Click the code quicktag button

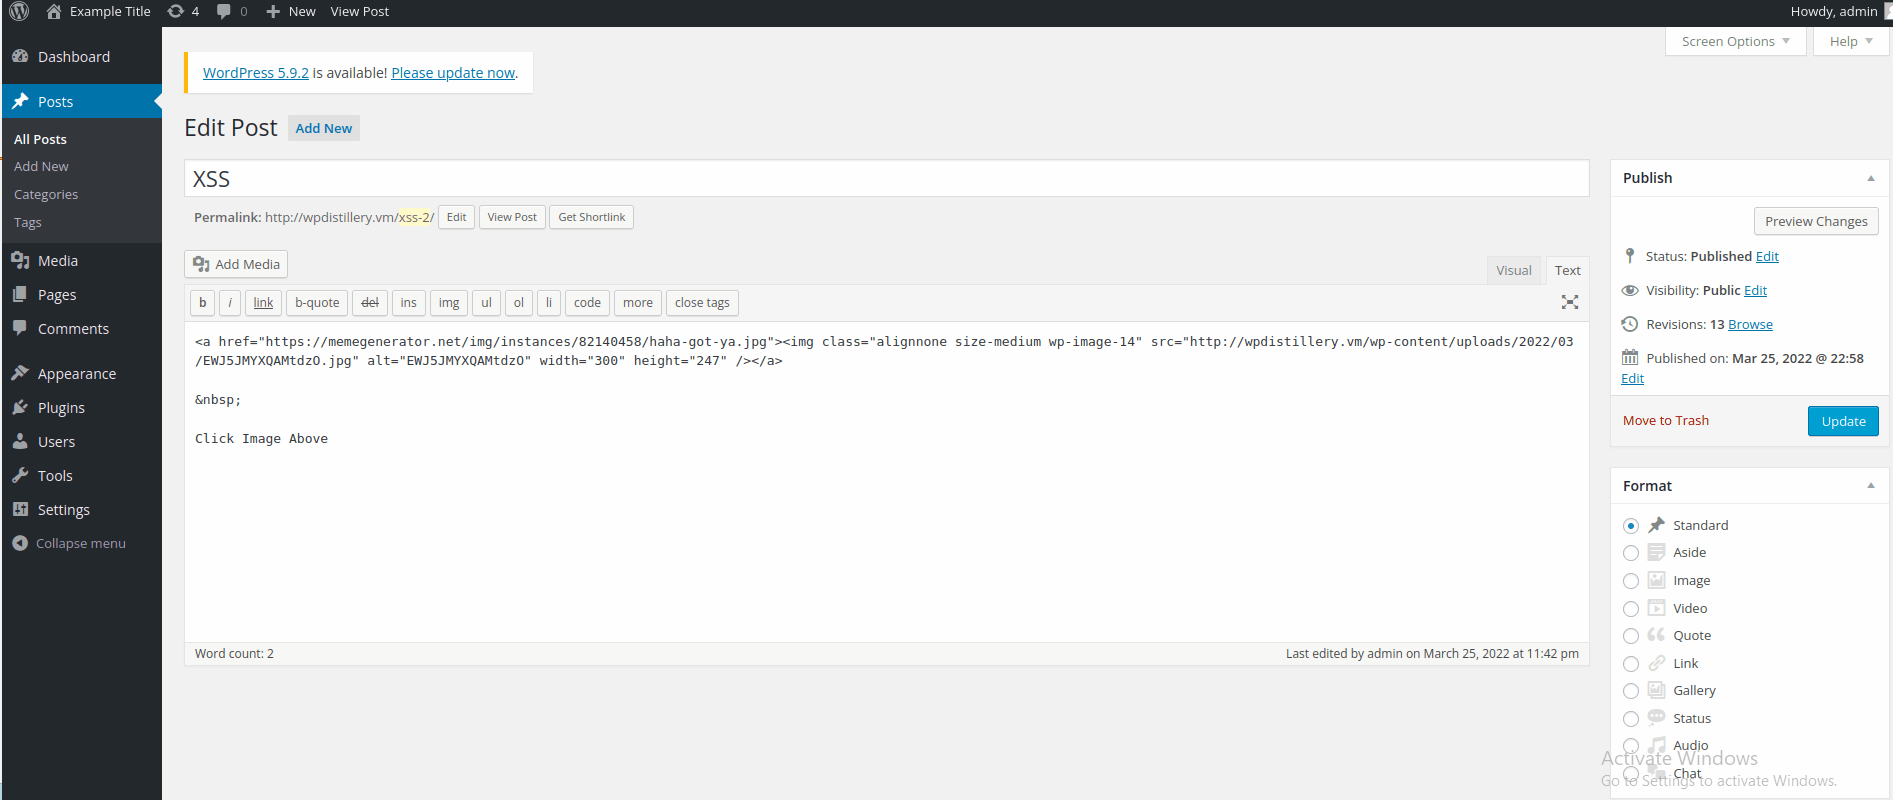pos(587,303)
